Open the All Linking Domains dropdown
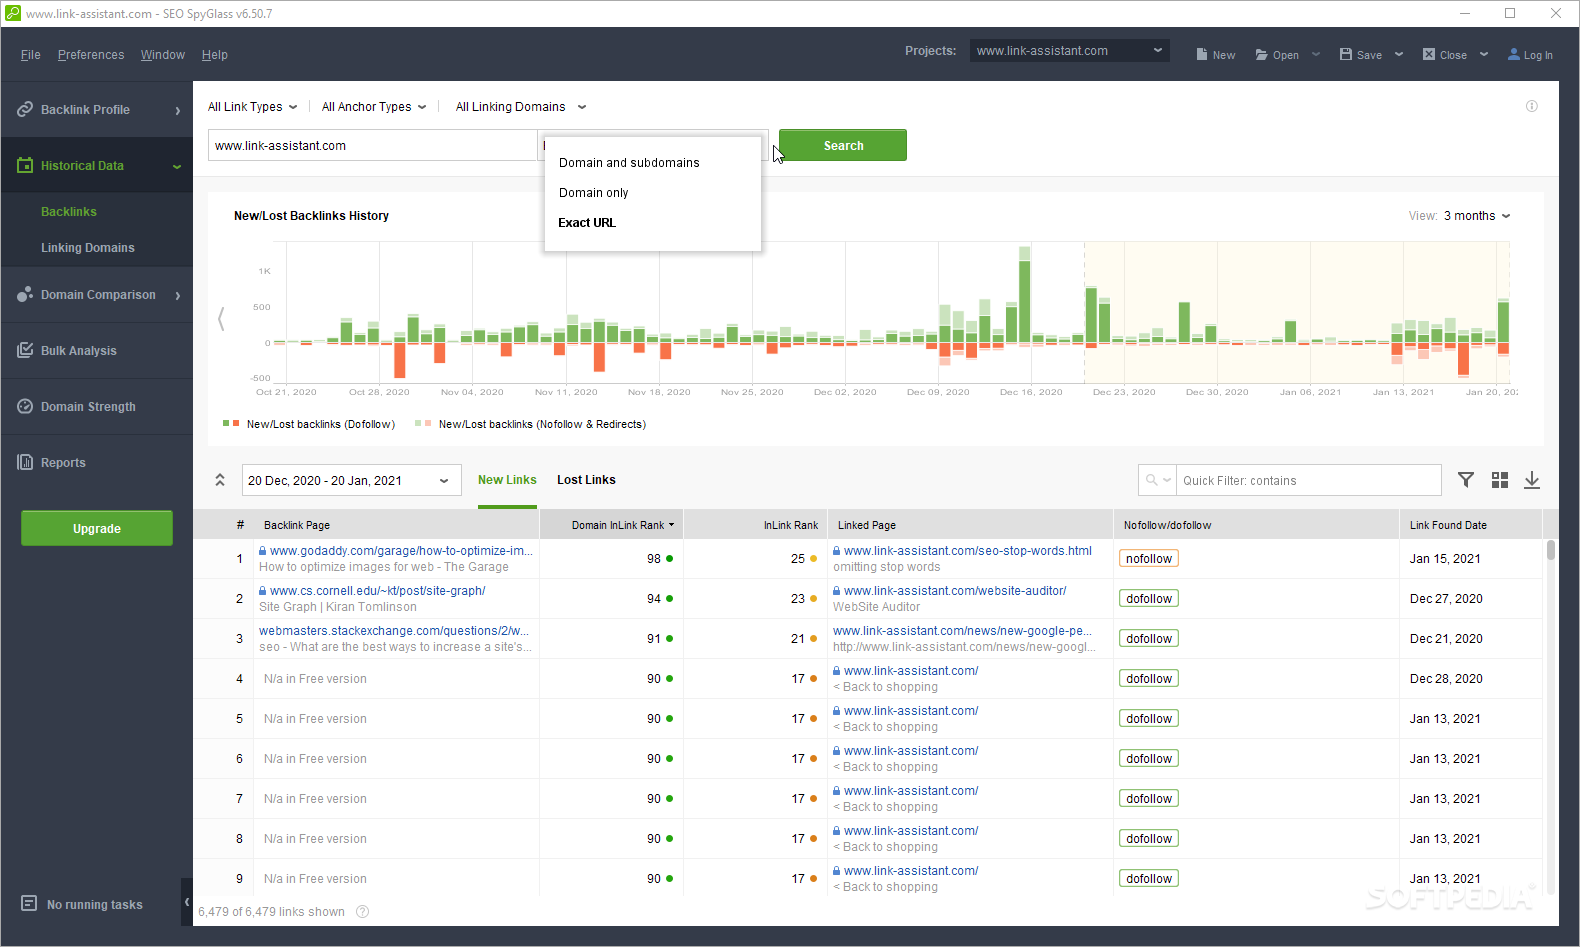 pos(521,107)
